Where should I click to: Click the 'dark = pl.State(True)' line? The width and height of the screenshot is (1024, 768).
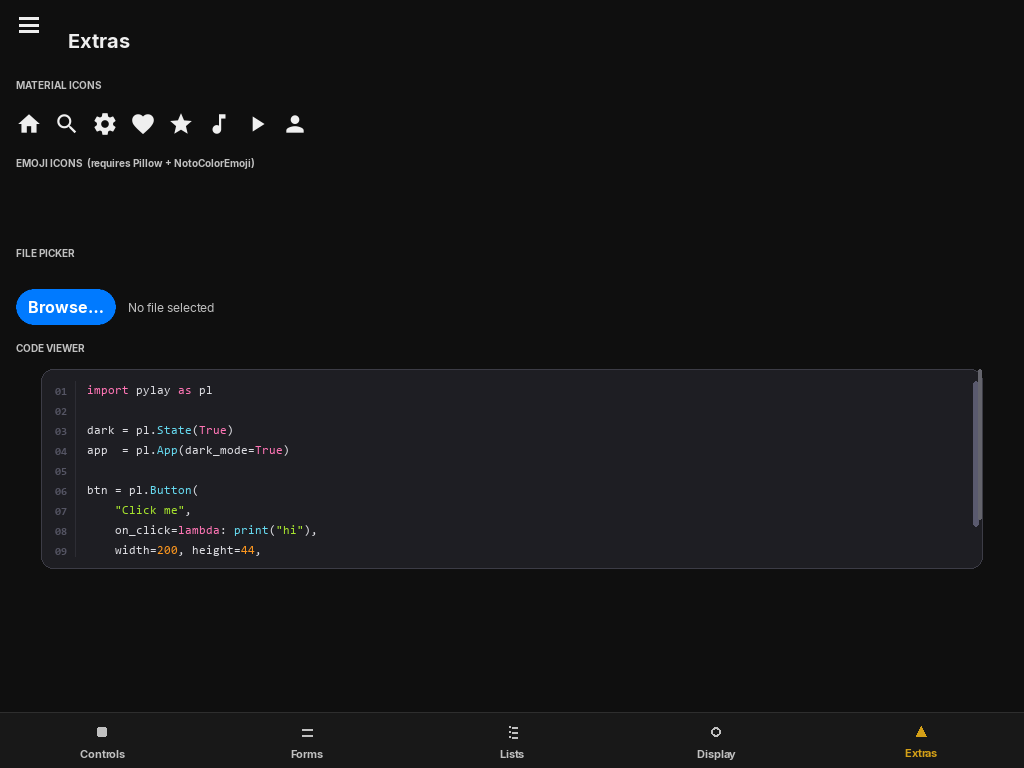[160, 430]
